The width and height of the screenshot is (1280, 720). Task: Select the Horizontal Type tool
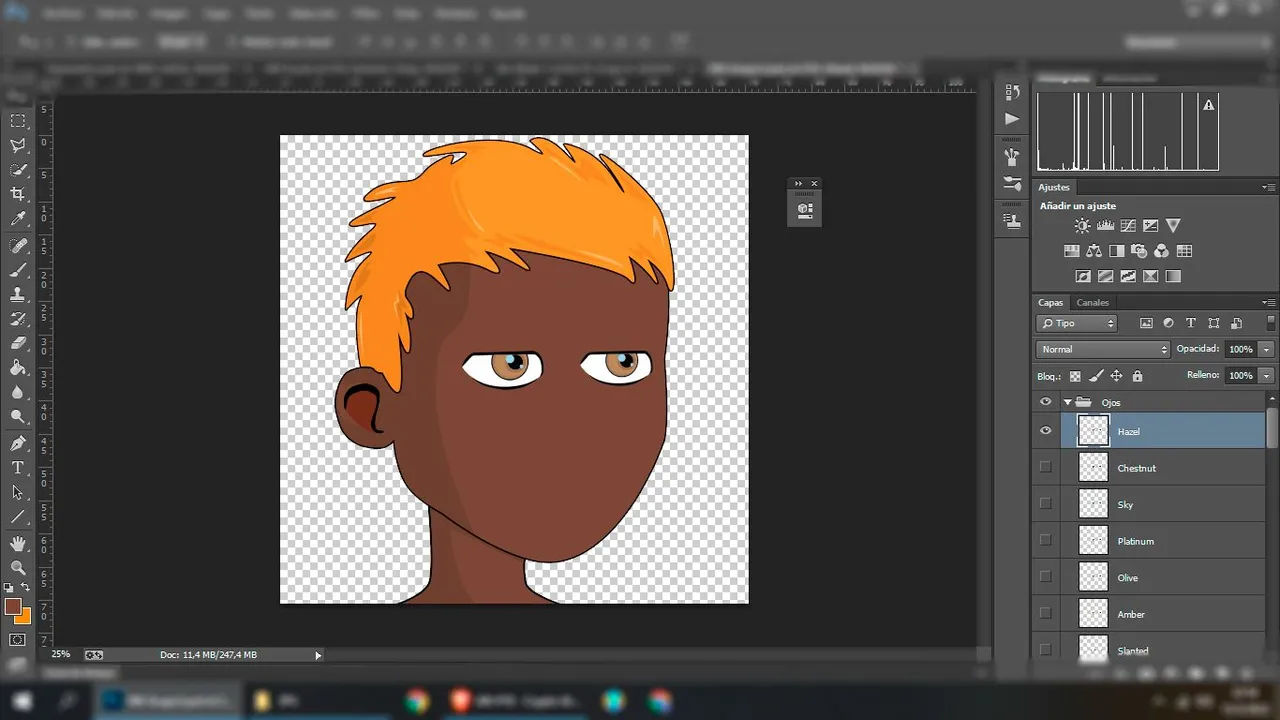click(x=18, y=468)
